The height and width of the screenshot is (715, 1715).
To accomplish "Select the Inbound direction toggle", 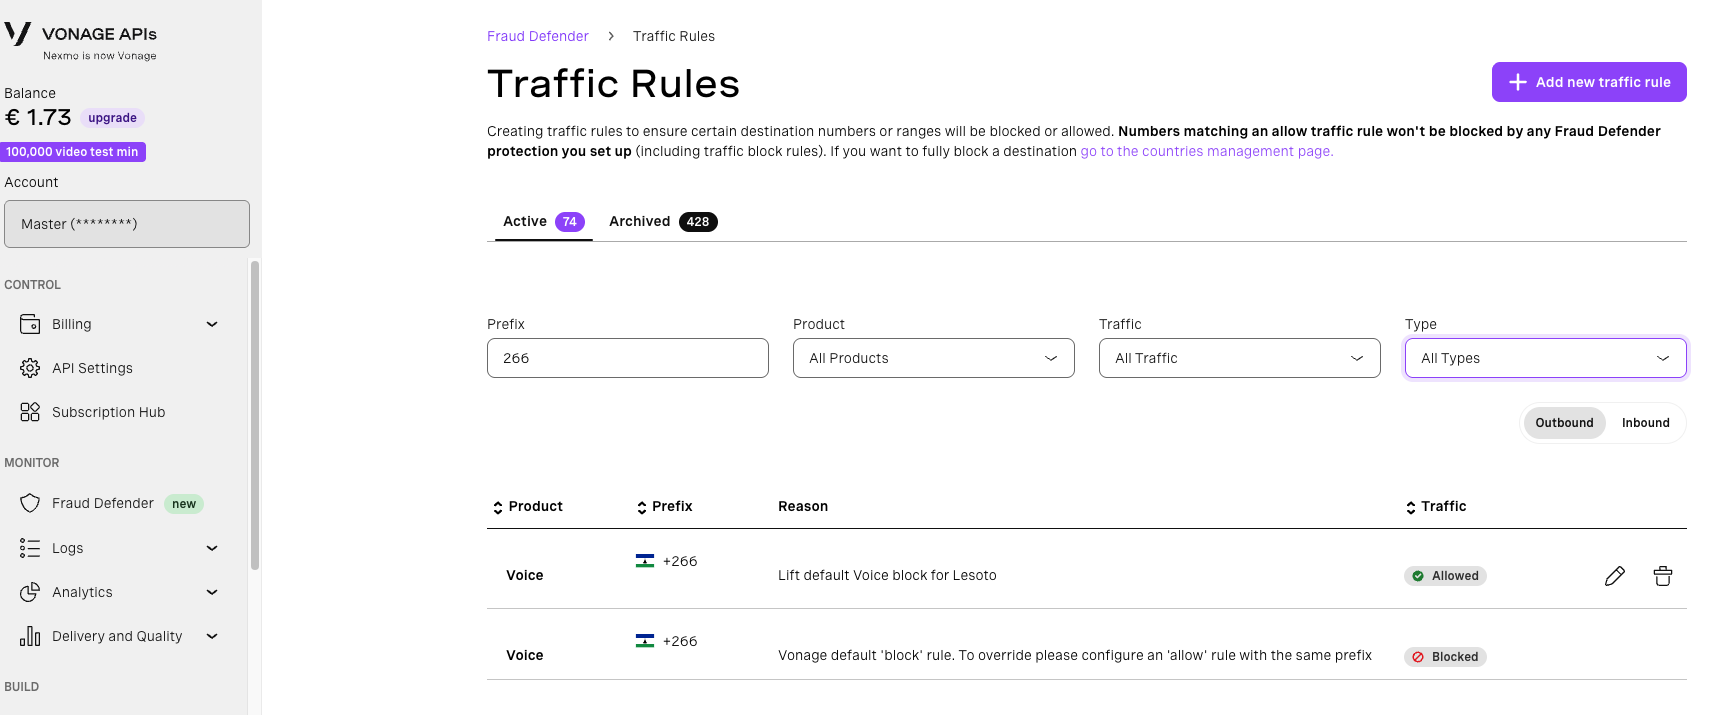I will [1646, 423].
